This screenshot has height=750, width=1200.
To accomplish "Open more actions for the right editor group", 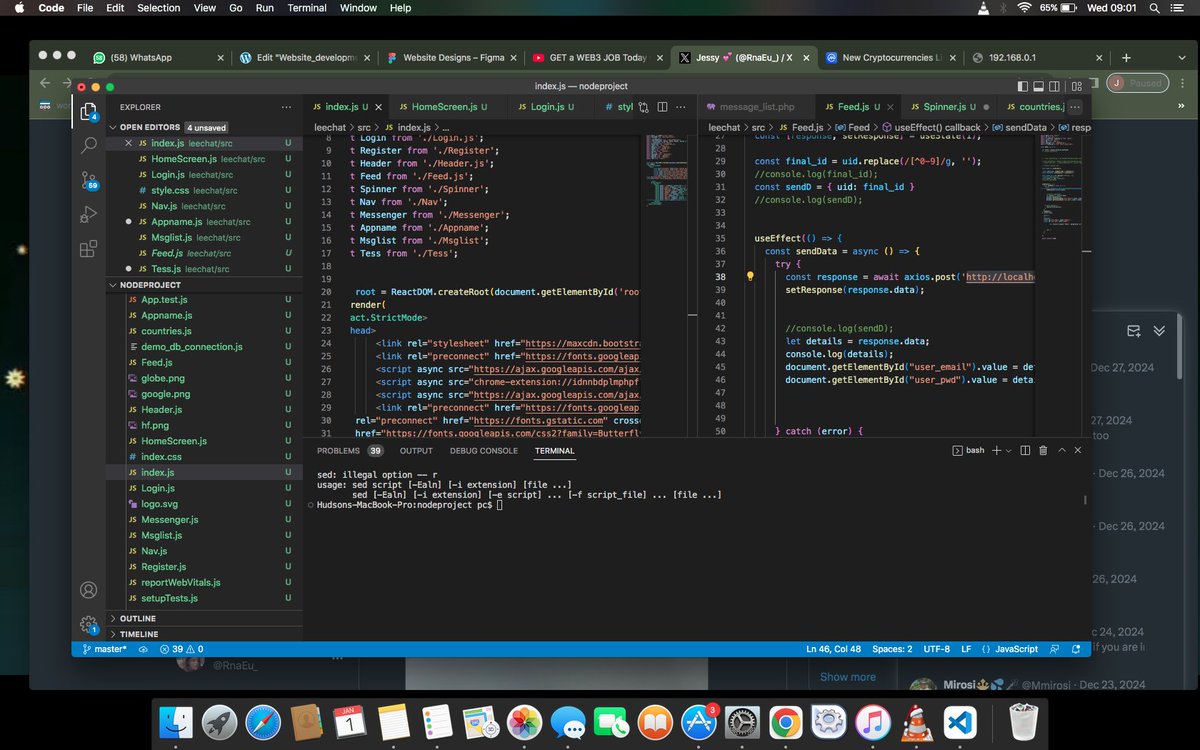I will click(x=1075, y=106).
